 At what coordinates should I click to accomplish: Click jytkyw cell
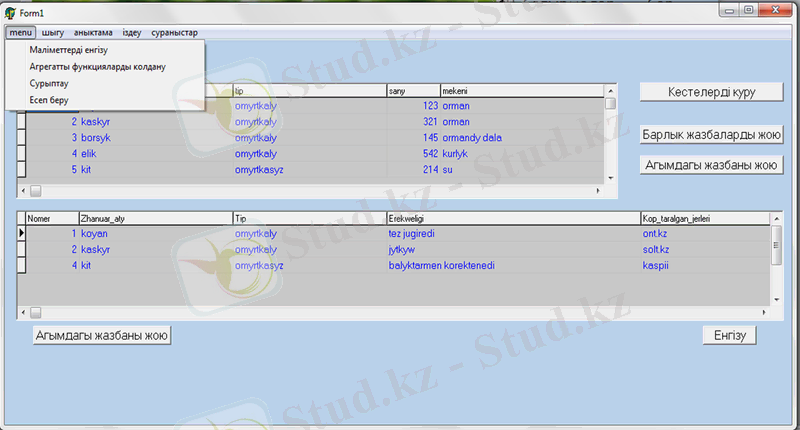click(x=514, y=249)
